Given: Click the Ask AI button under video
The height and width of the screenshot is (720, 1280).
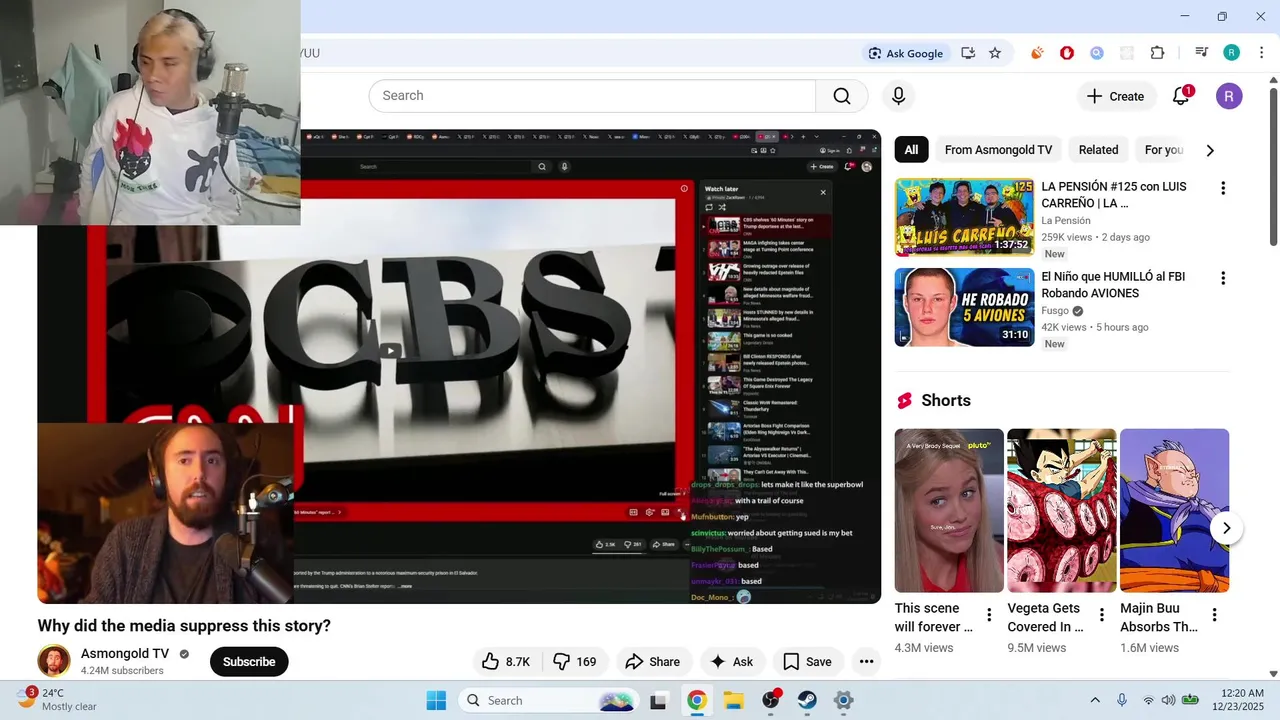Looking at the screenshot, I should [732, 662].
